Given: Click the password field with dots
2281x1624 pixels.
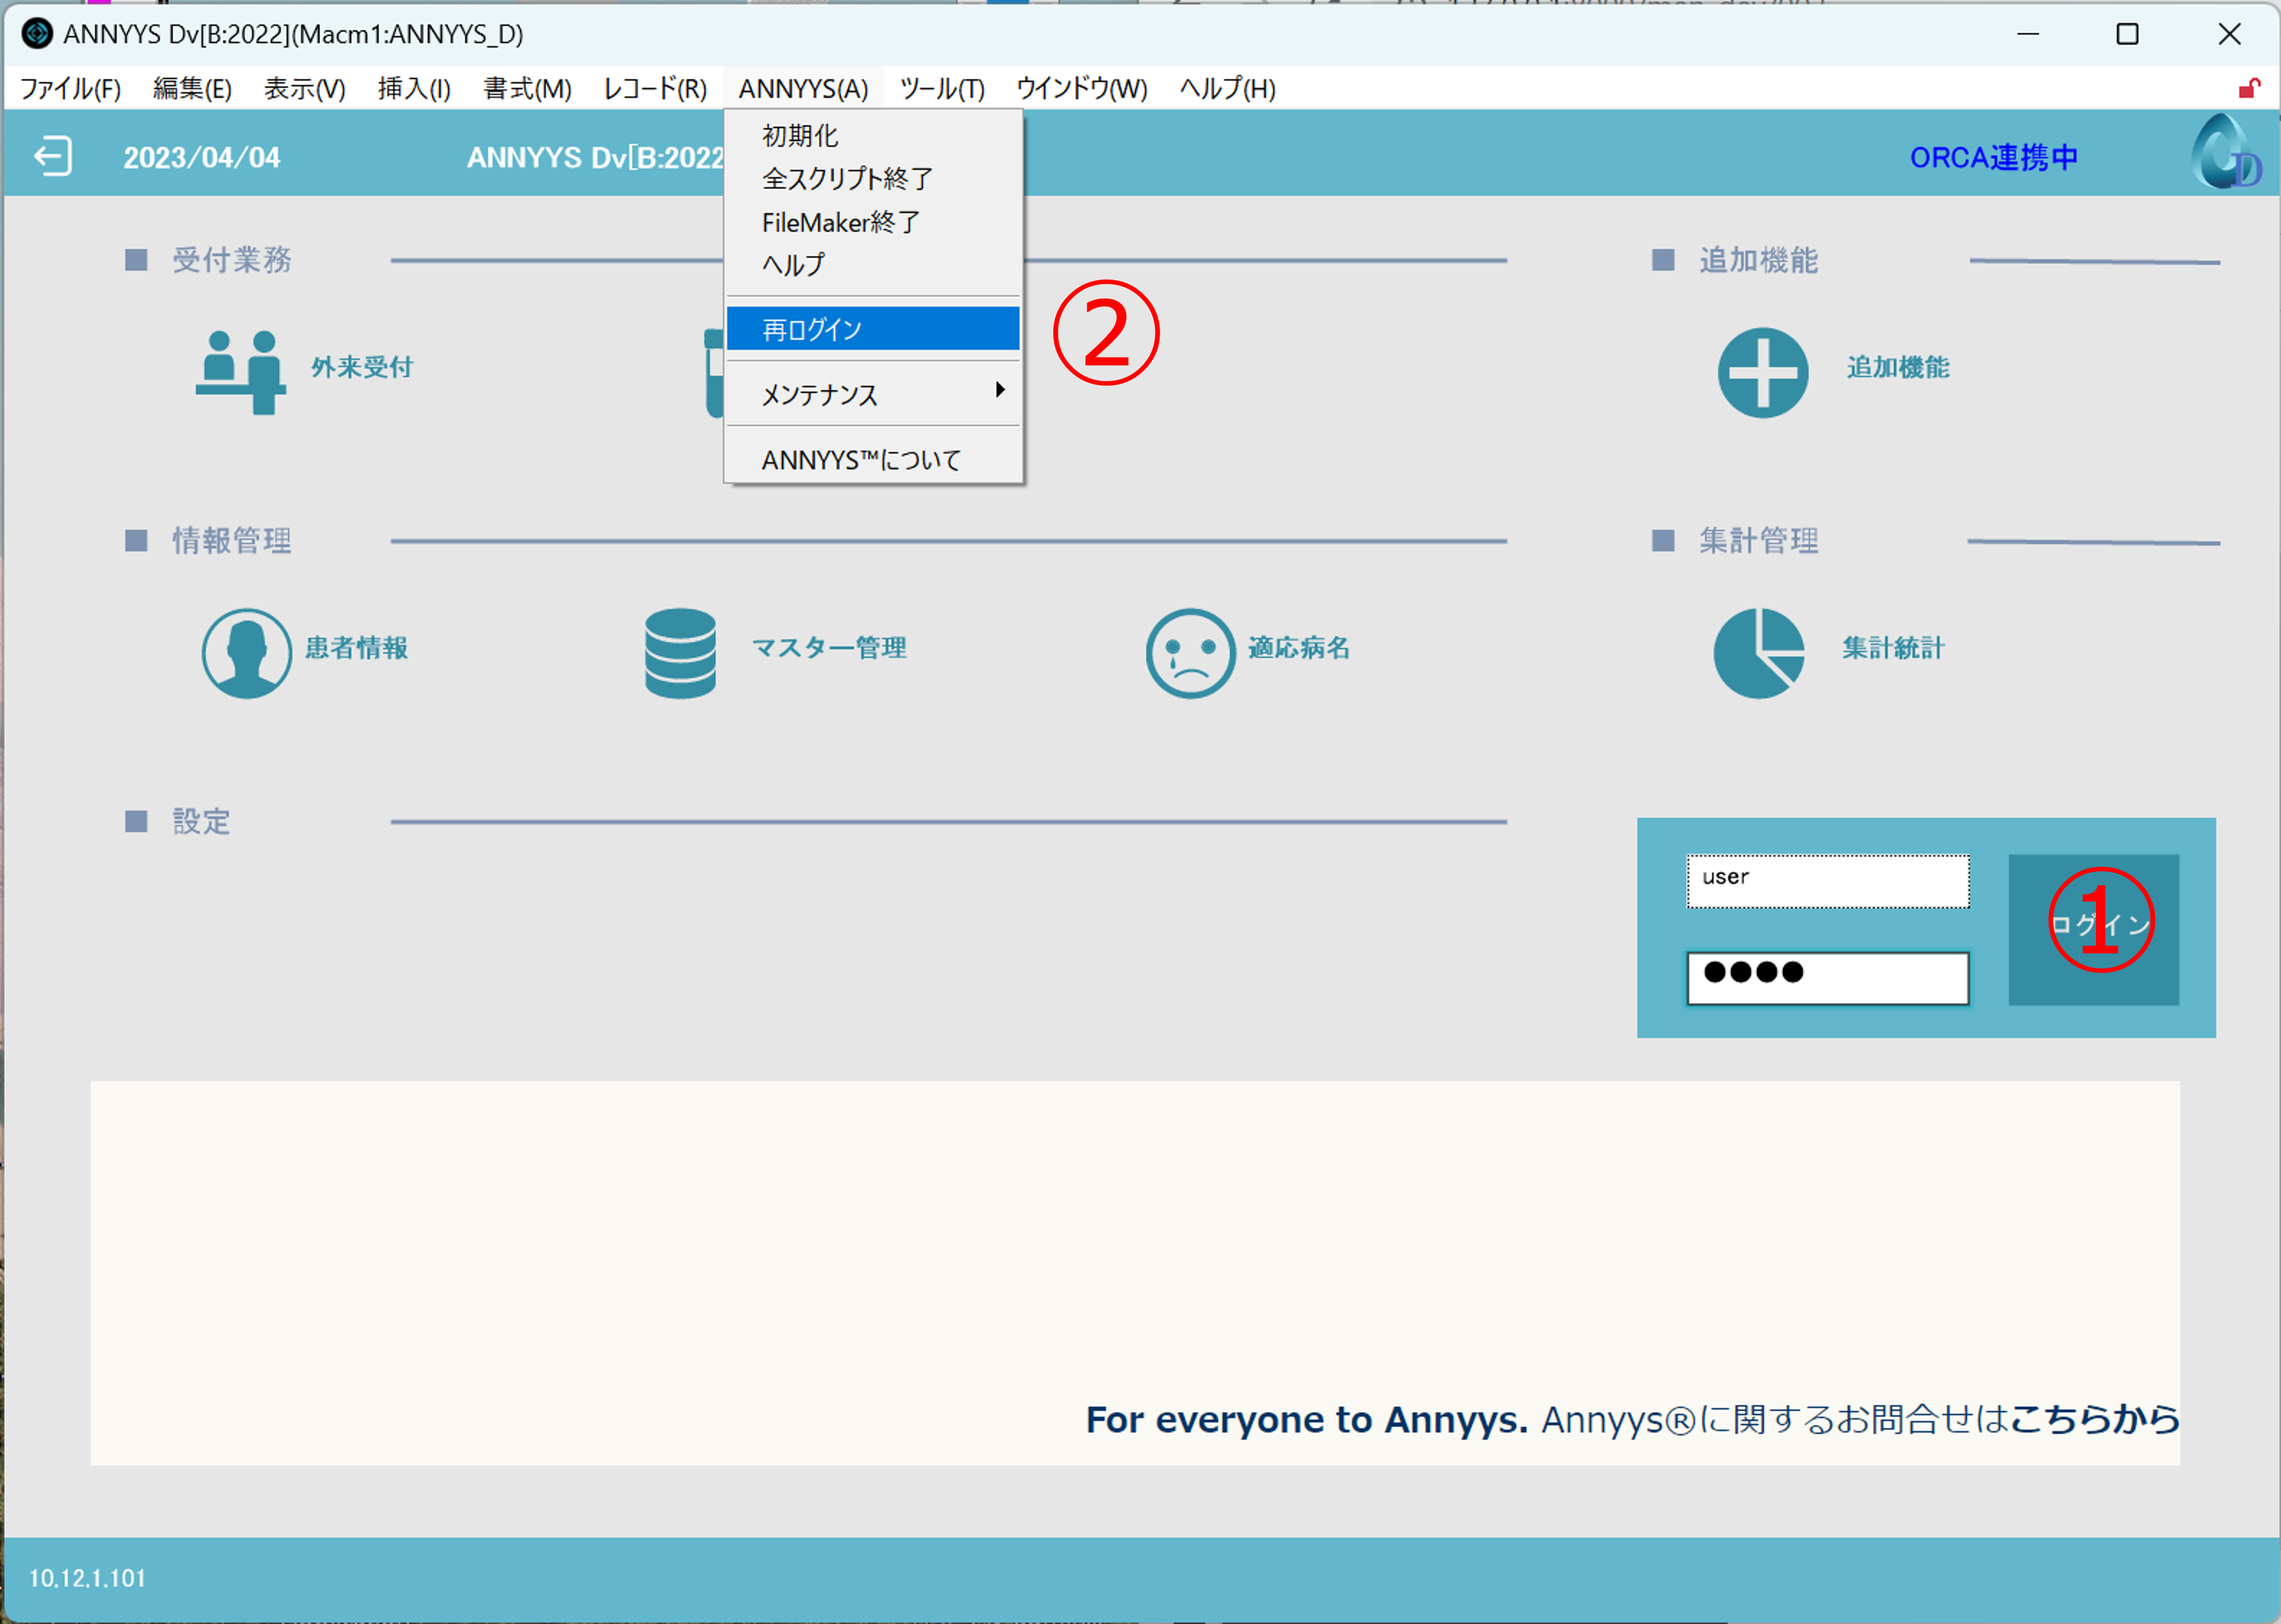Looking at the screenshot, I should pos(1828,978).
